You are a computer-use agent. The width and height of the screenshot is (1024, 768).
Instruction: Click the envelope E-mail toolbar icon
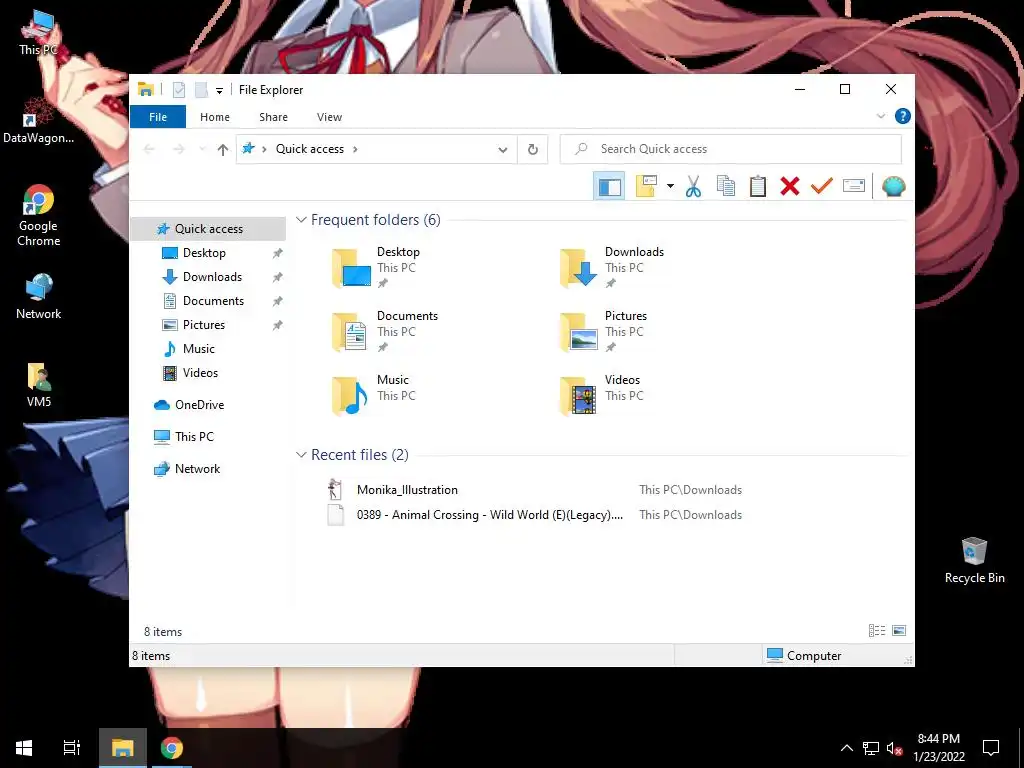[x=854, y=187]
